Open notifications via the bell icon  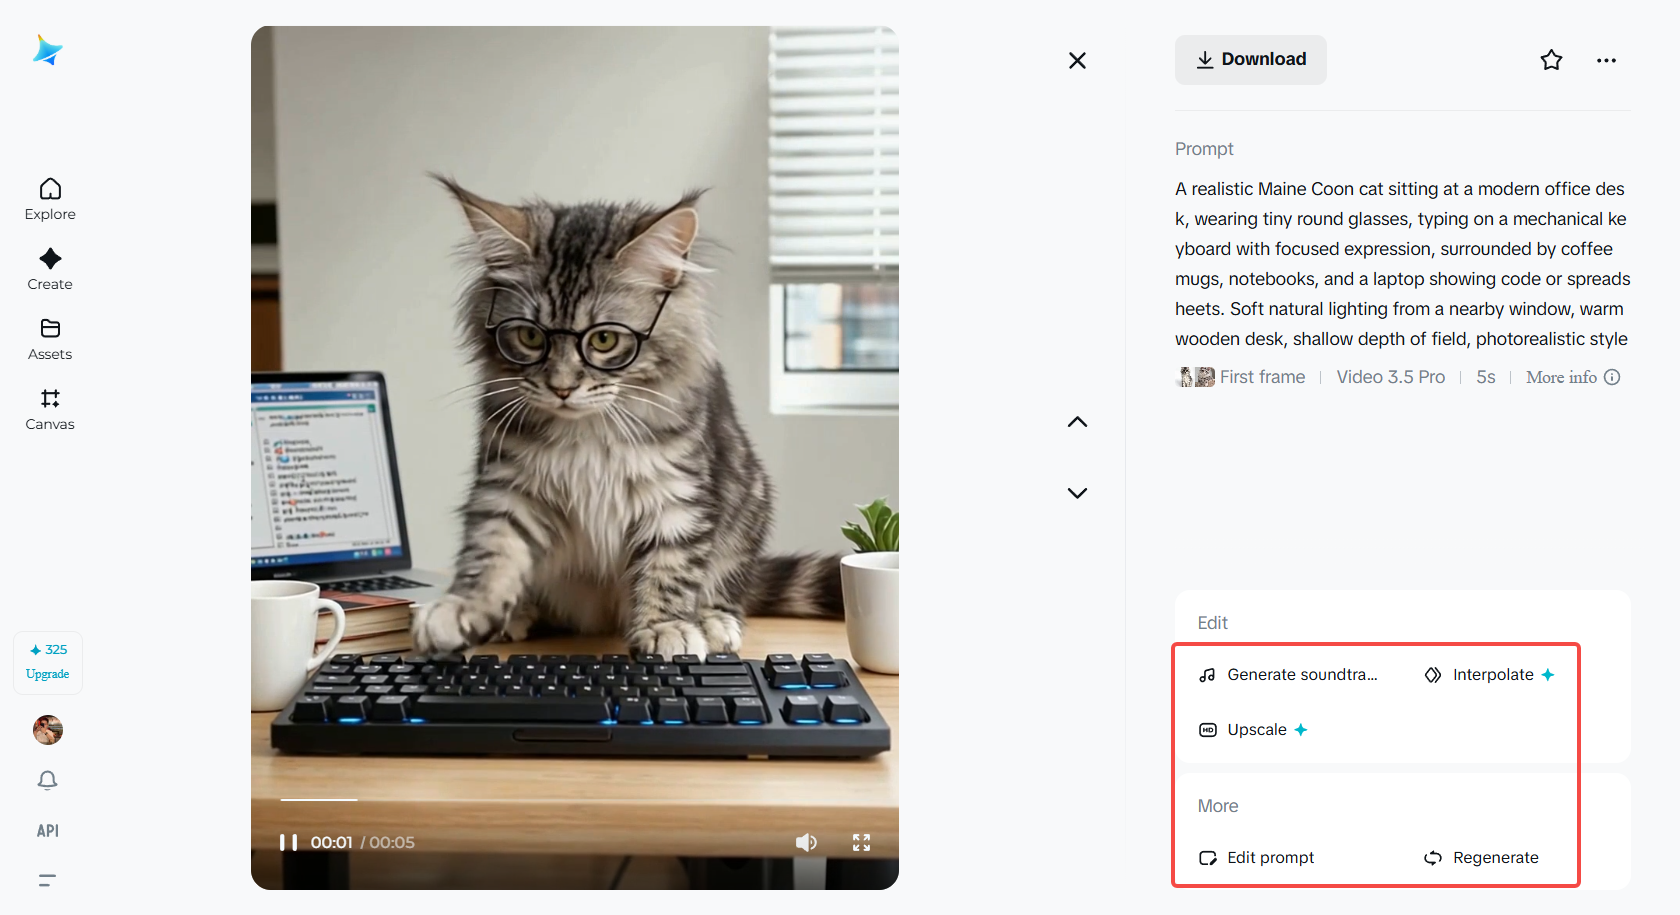point(47,780)
